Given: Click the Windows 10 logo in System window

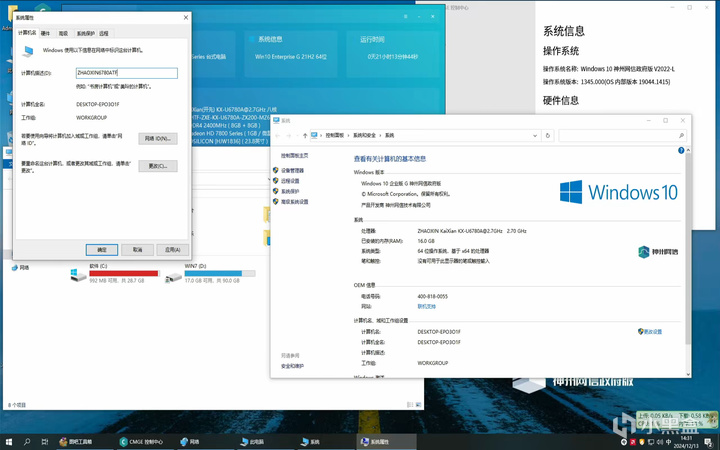Looking at the screenshot, I should [x=619, y=192].
